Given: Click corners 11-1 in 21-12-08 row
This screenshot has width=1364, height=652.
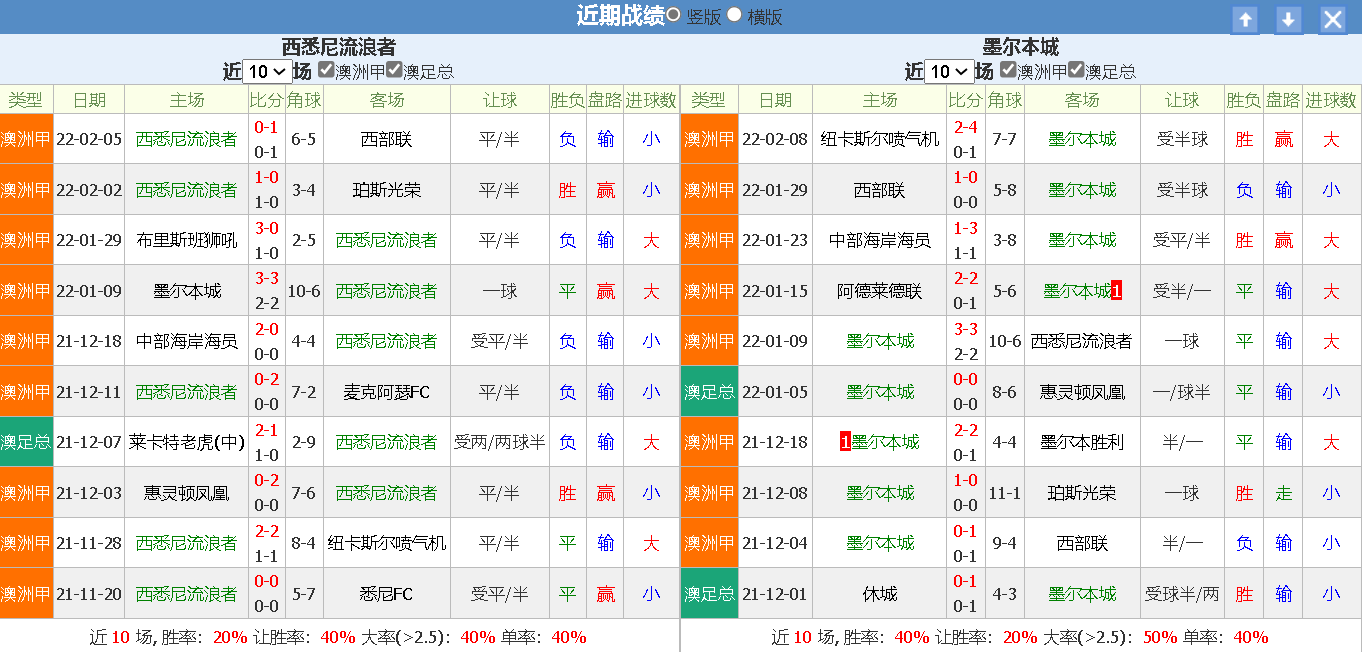Looking at the screenshot, I should (x=1004, y=493).
